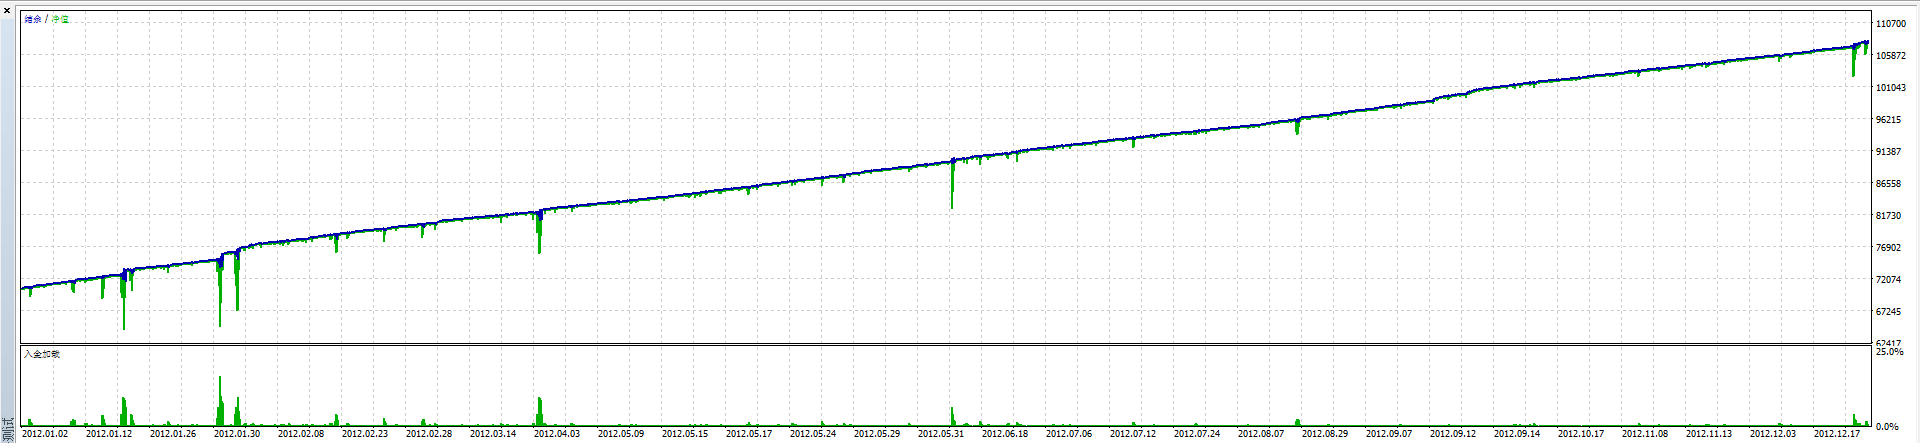Click the tallest green bar in the 入金加载 chart
1920x443 pixels.
click(220, 402)
